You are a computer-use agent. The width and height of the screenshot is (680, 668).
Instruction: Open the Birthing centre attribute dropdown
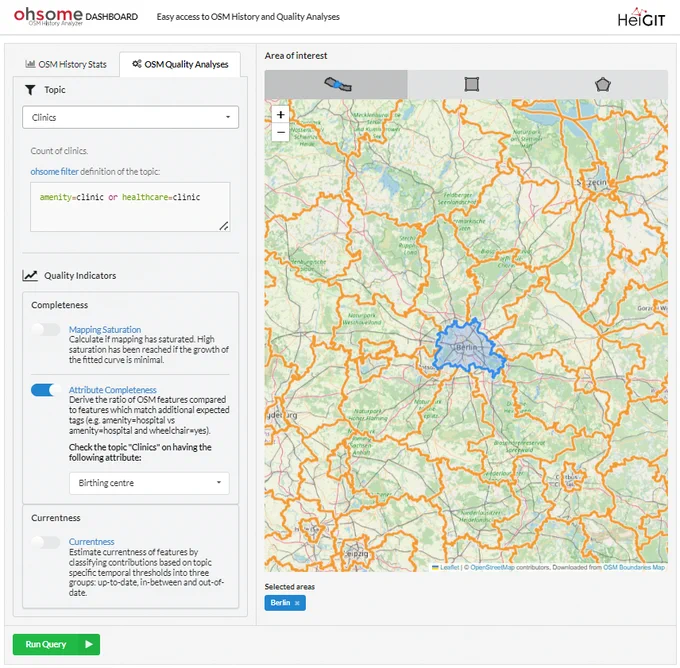click(149, 483)
